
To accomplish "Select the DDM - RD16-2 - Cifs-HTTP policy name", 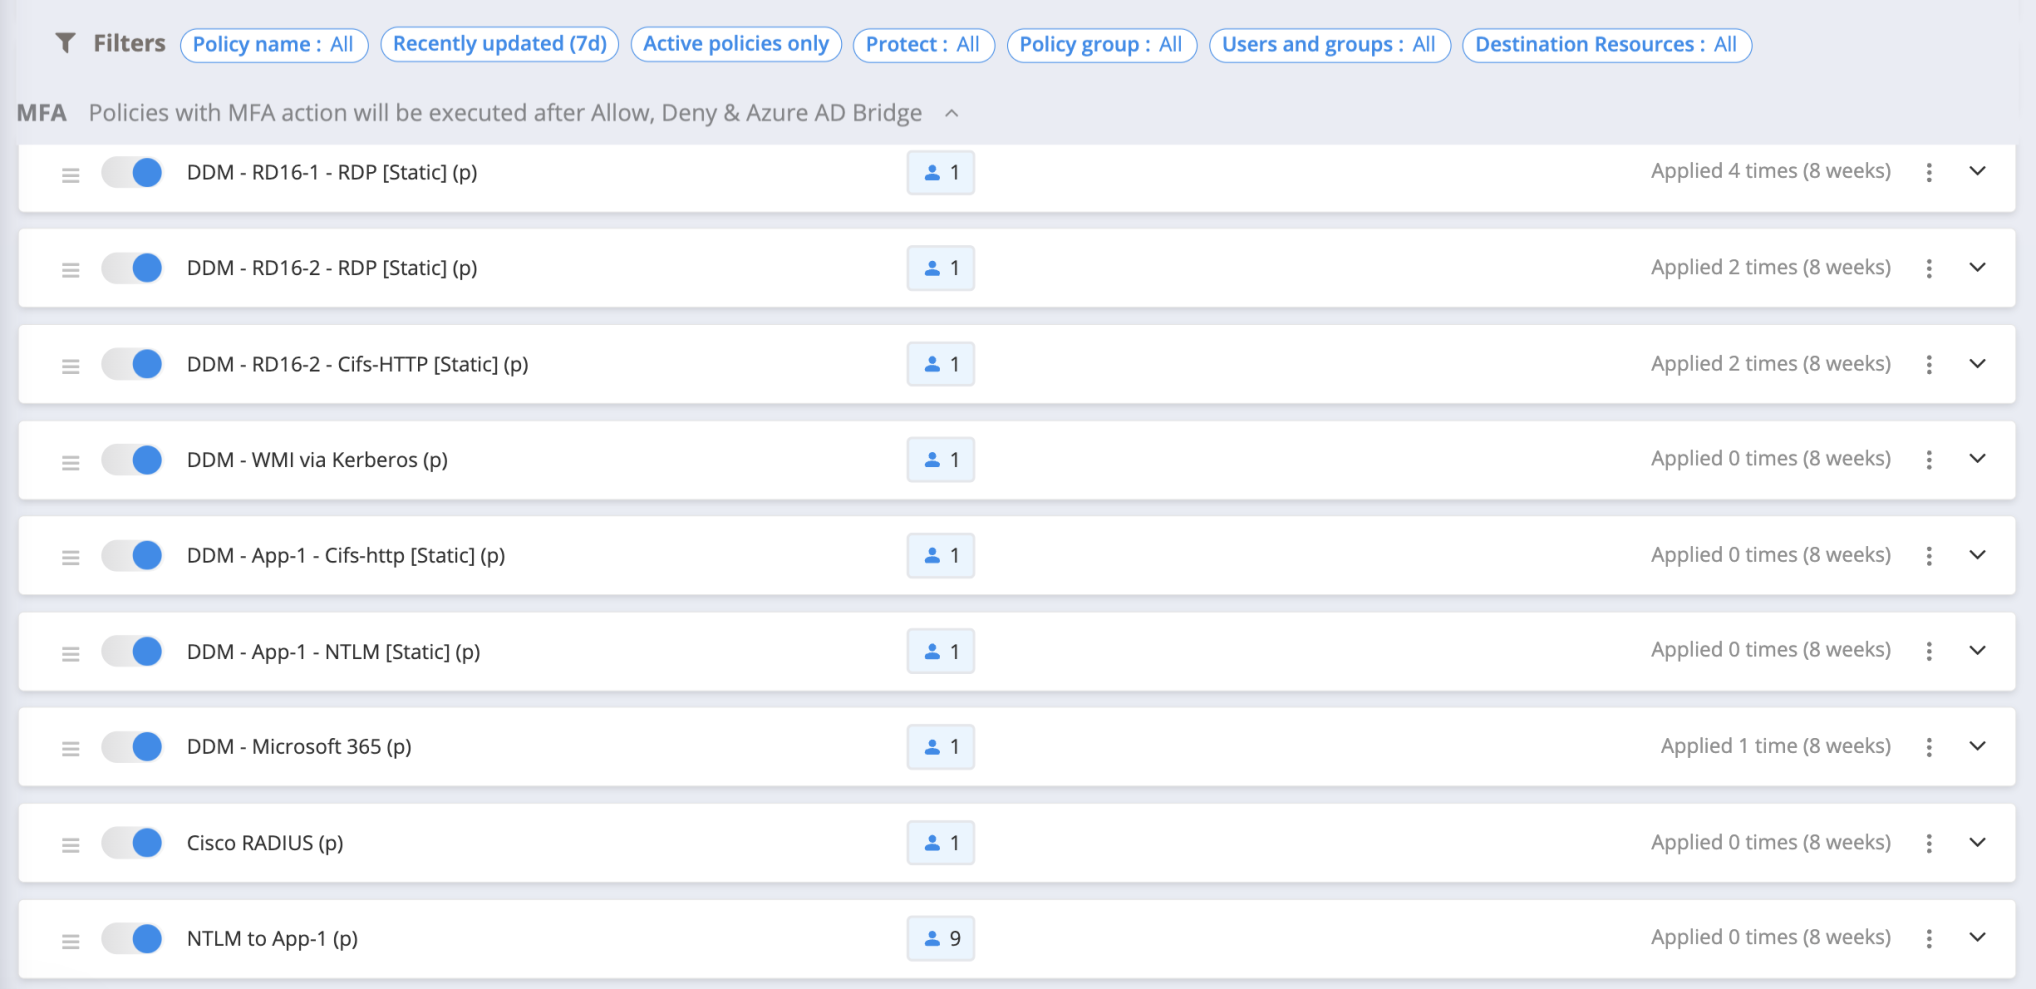I will pyautogui.click(x=357, y=364).
